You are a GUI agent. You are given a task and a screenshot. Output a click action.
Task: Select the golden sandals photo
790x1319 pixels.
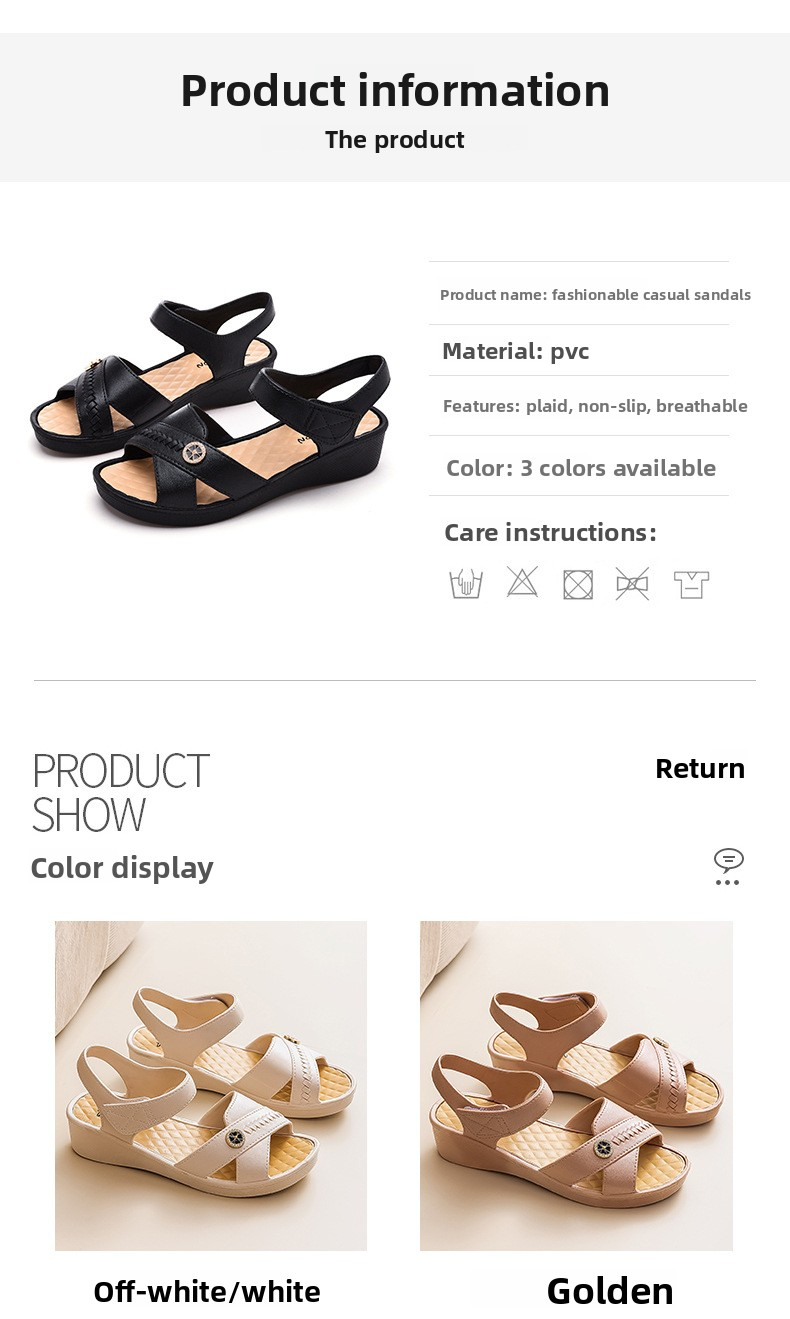[576, 1085]
